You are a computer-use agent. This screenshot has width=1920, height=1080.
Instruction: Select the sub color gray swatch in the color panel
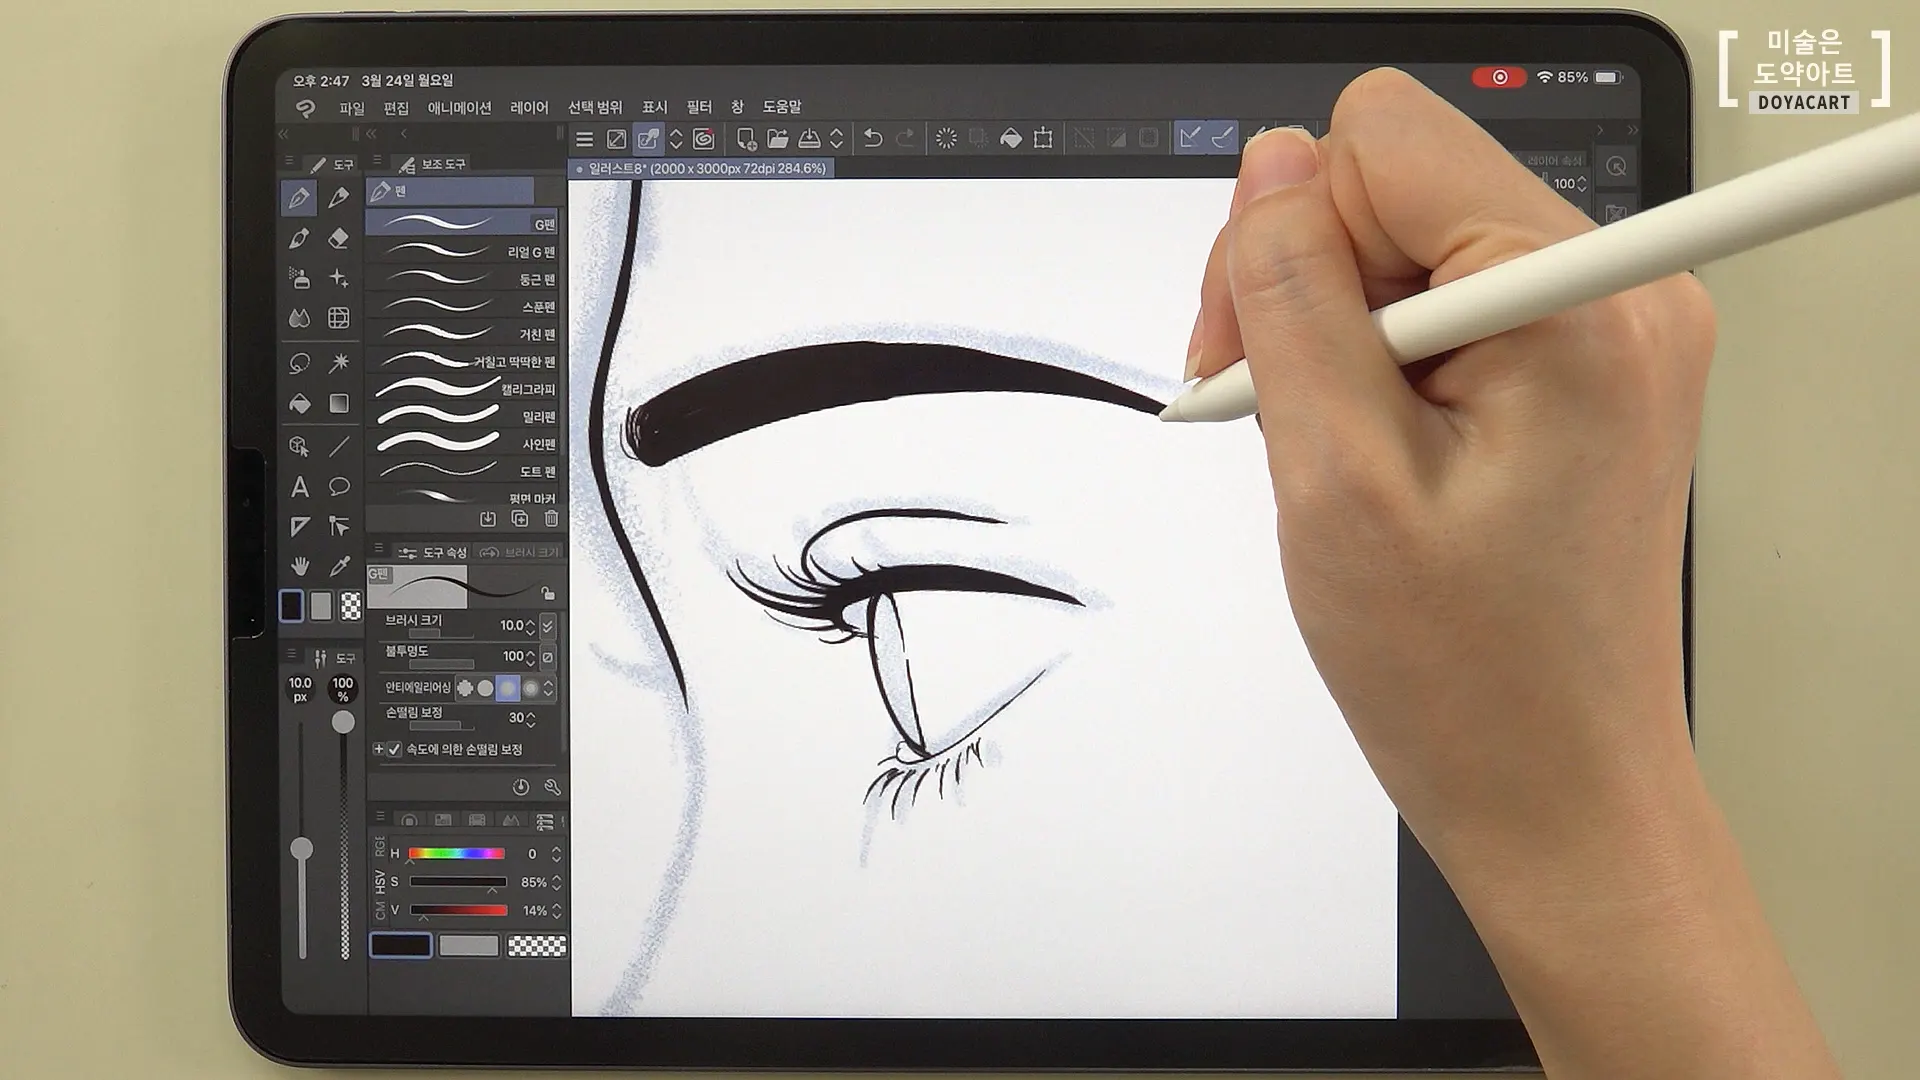click(x=468, y=945)
